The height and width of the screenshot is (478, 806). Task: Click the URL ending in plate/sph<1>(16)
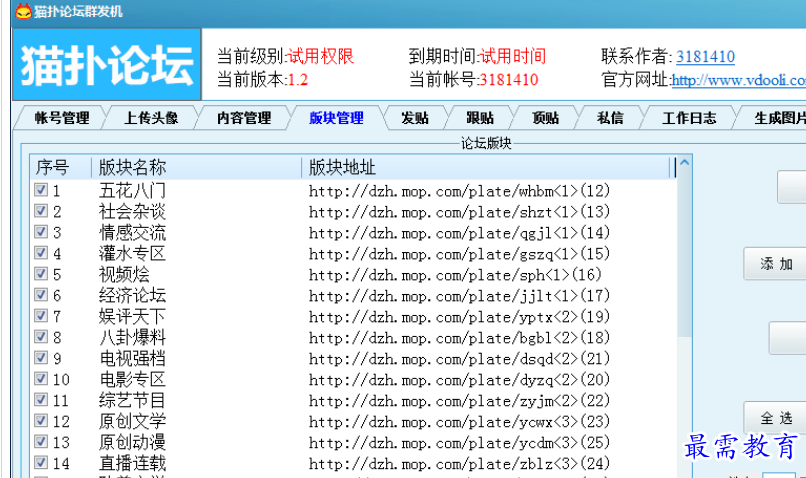pos(455,275)
